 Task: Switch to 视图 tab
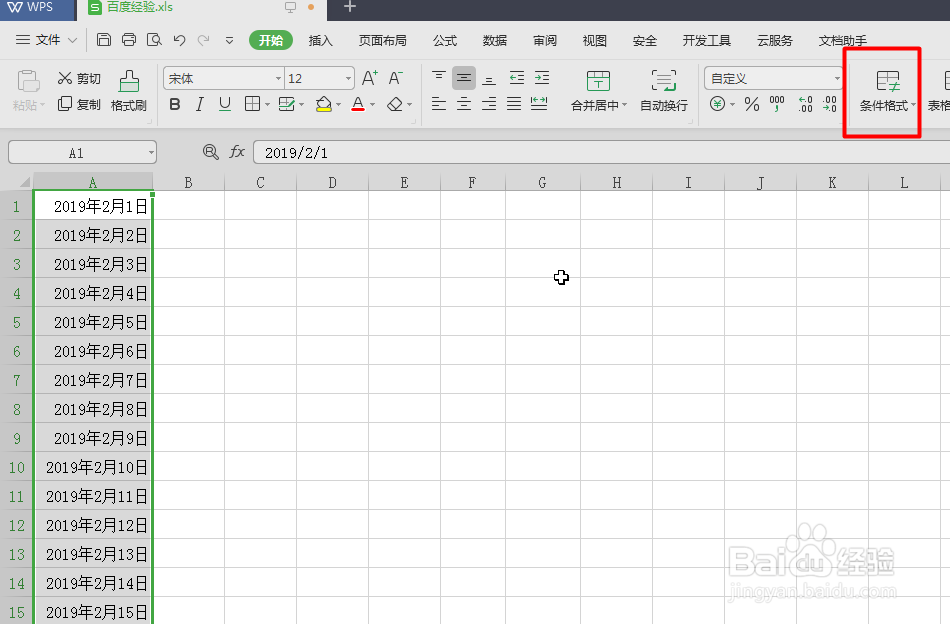[594, 41]
